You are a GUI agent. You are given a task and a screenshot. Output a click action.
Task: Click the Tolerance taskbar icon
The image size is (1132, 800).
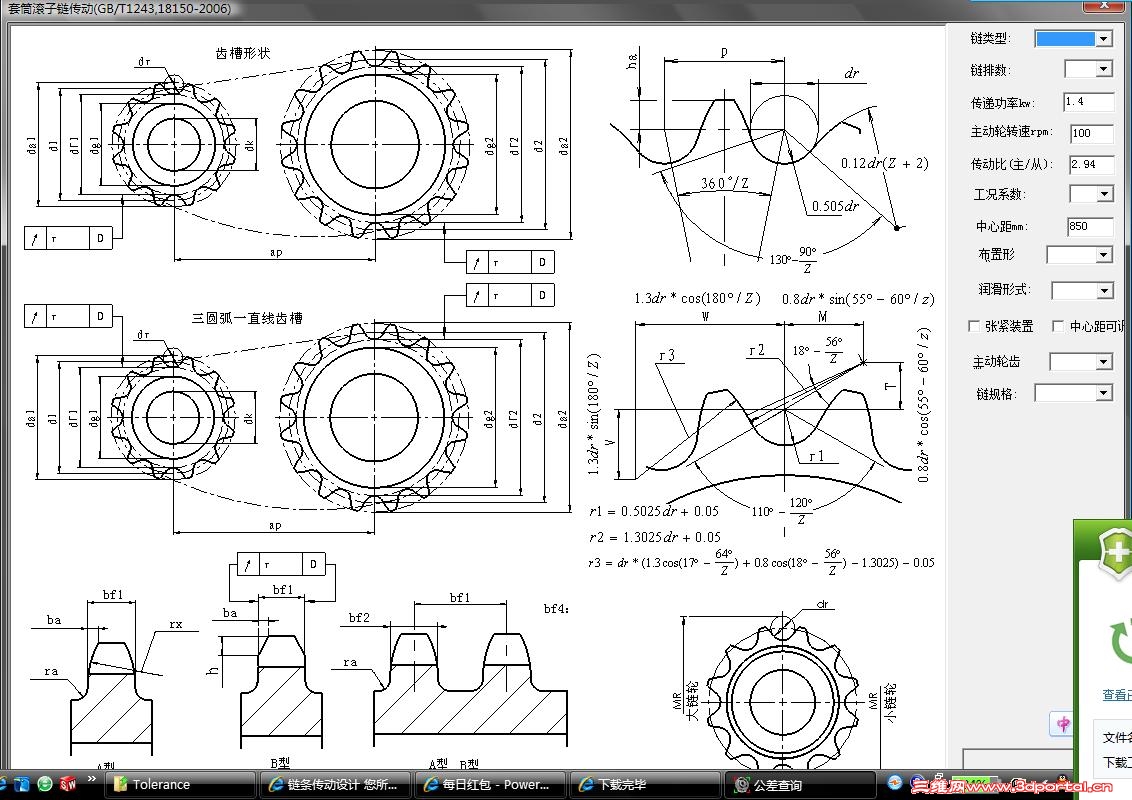point(121,784)
